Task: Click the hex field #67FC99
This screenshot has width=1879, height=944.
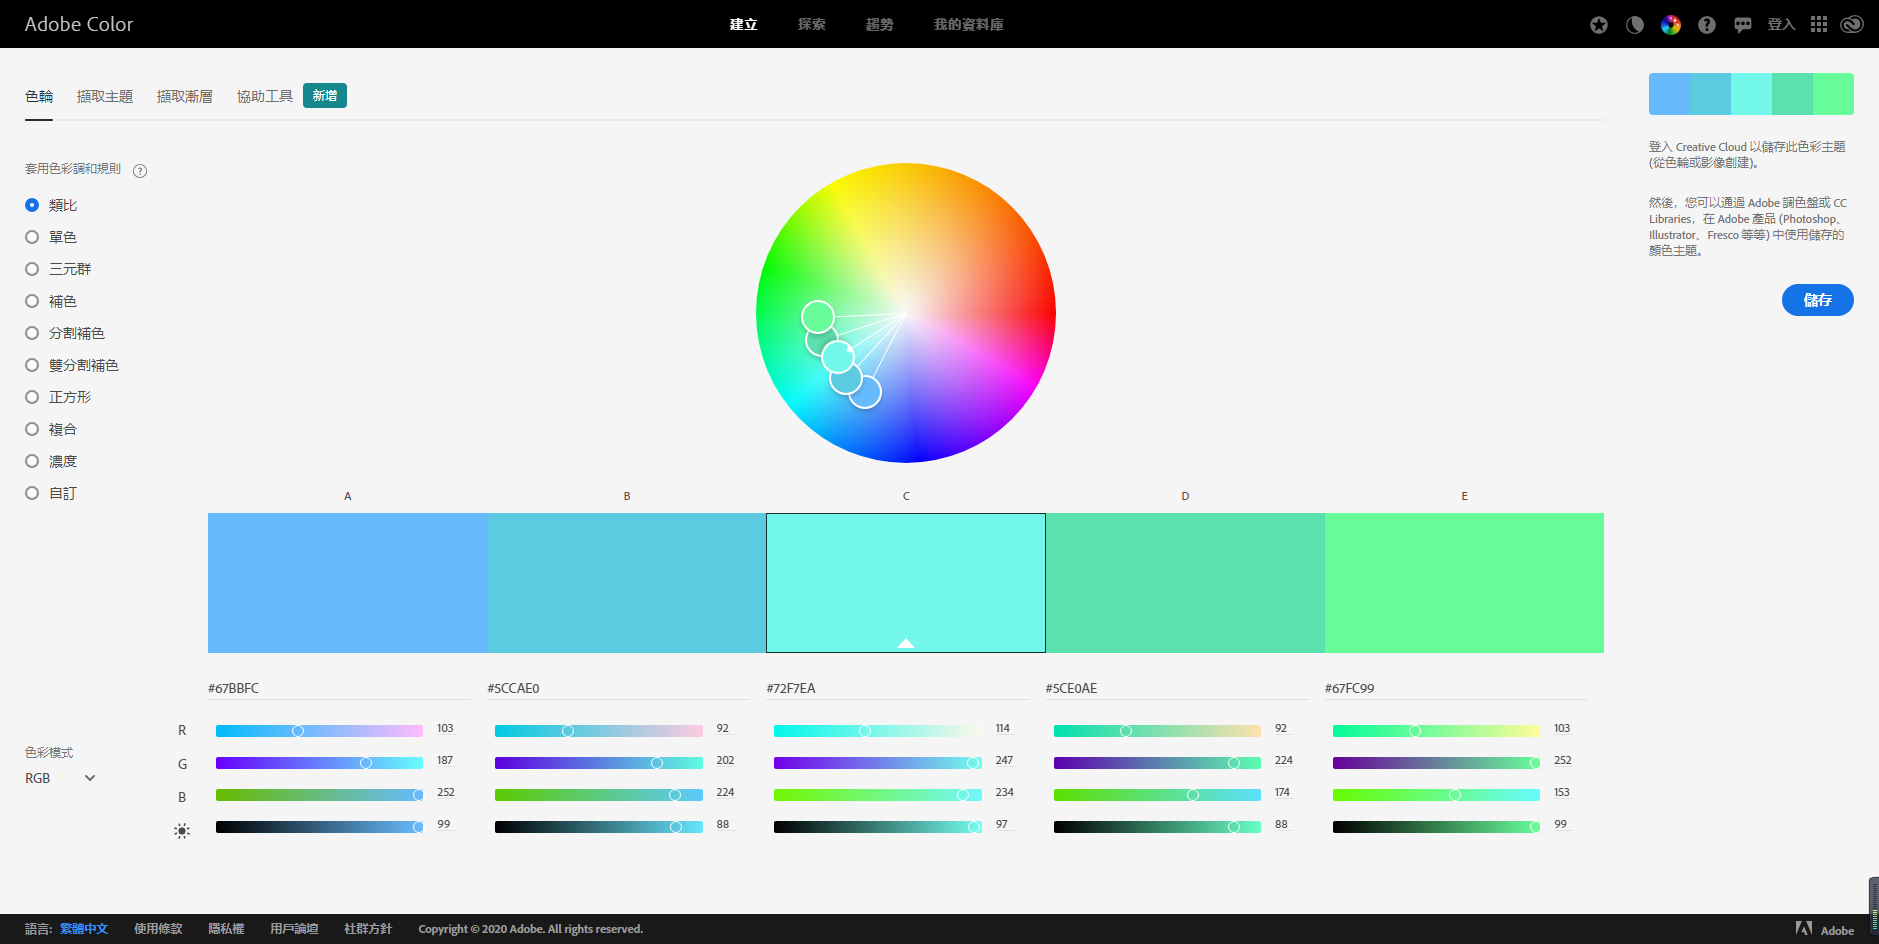Action: 1455,688
